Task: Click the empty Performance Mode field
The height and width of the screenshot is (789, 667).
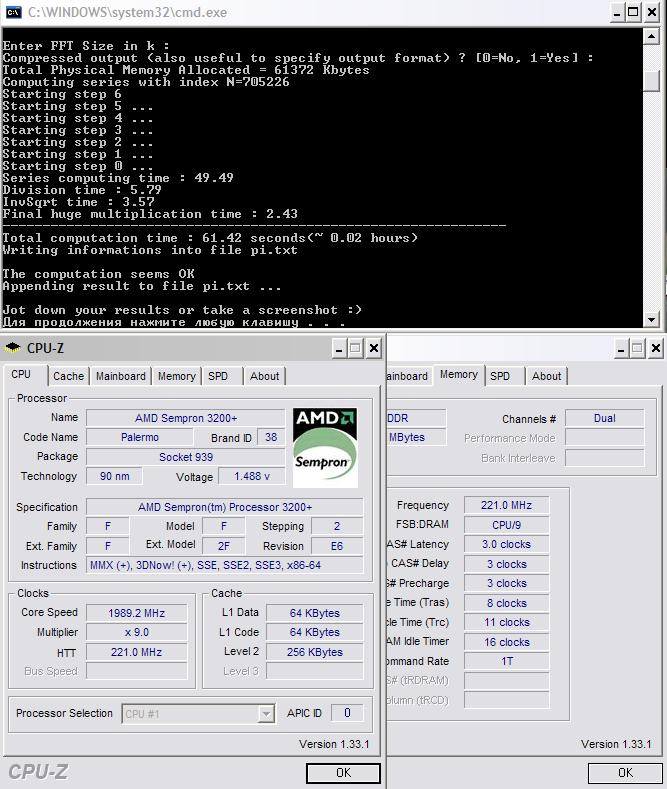Action: pyautogui.click(x=605, y=437)
